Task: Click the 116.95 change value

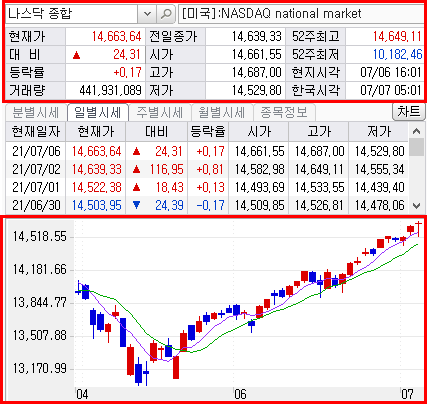Action: tap(166, 169)
